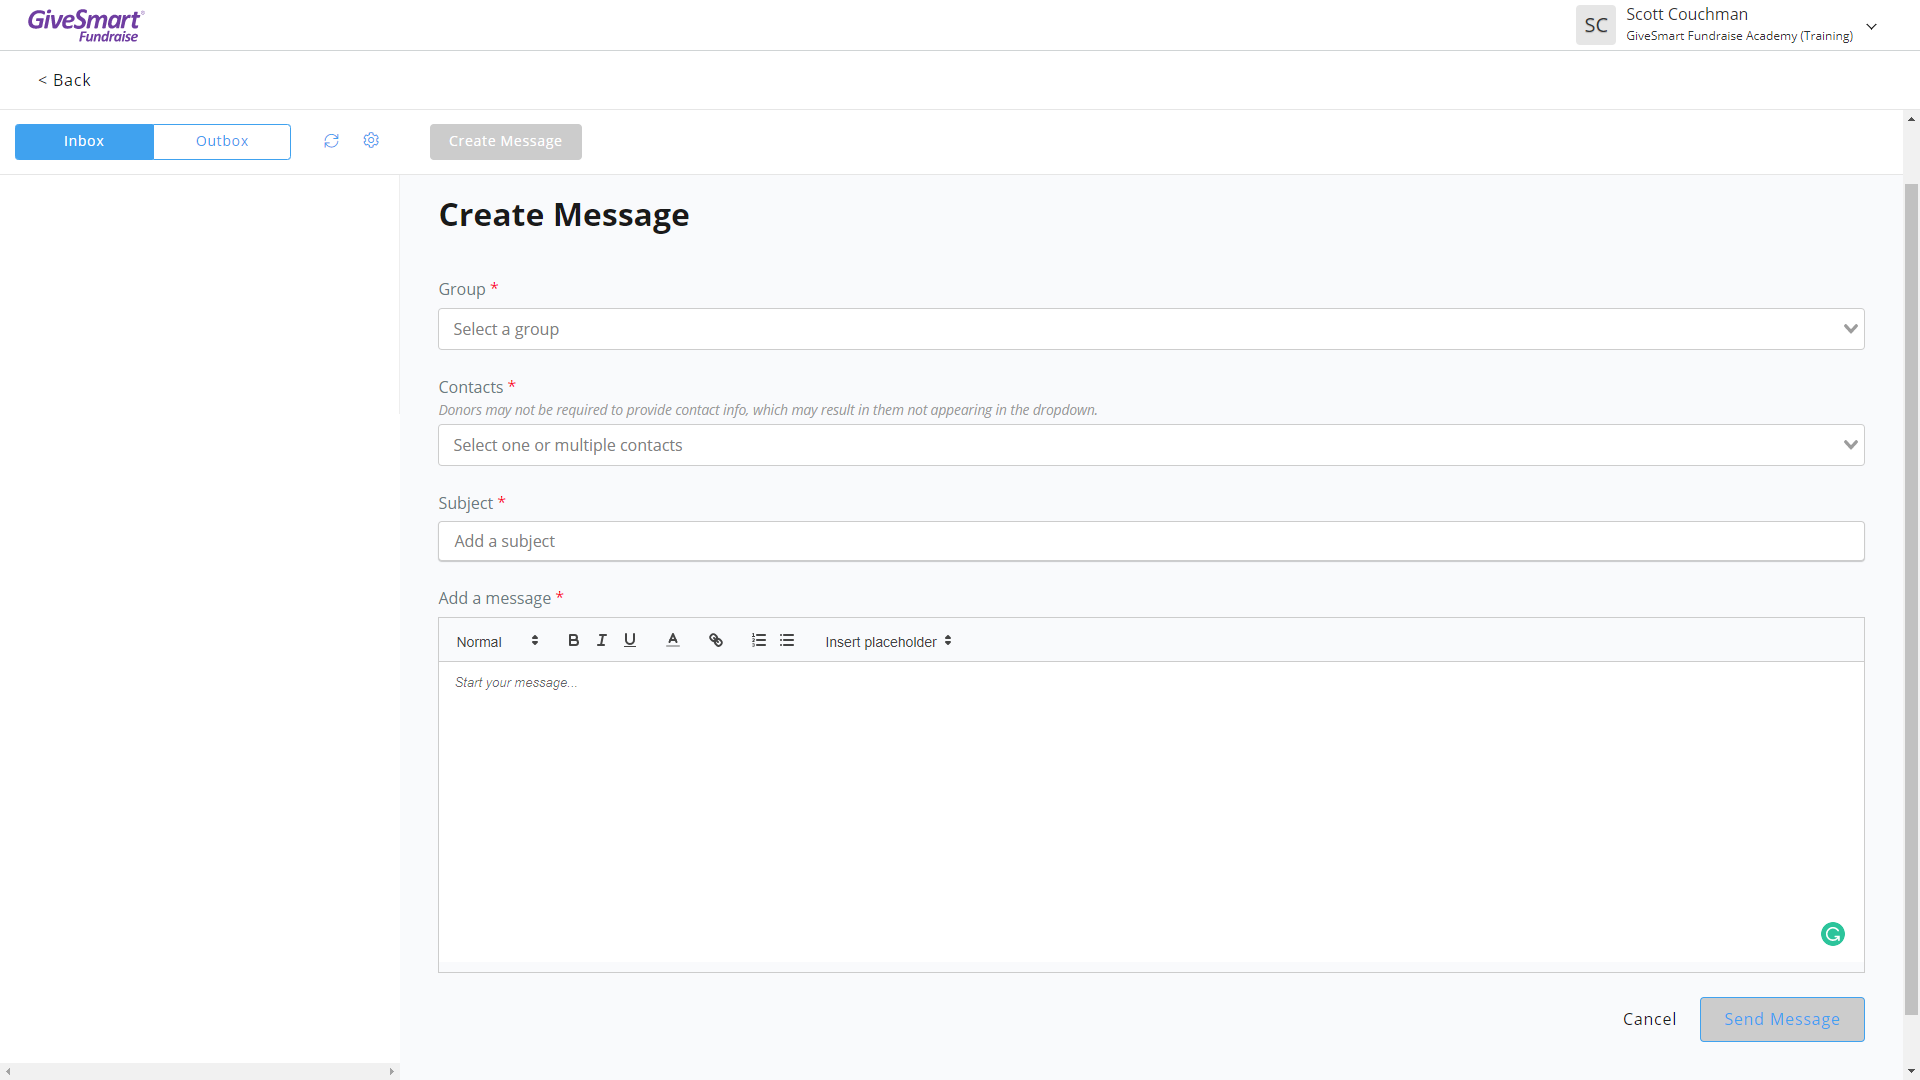This screenshot has height=1080, width=1920.
Task: Click the vertical page scrollbar
Action: pos(1911,598)
